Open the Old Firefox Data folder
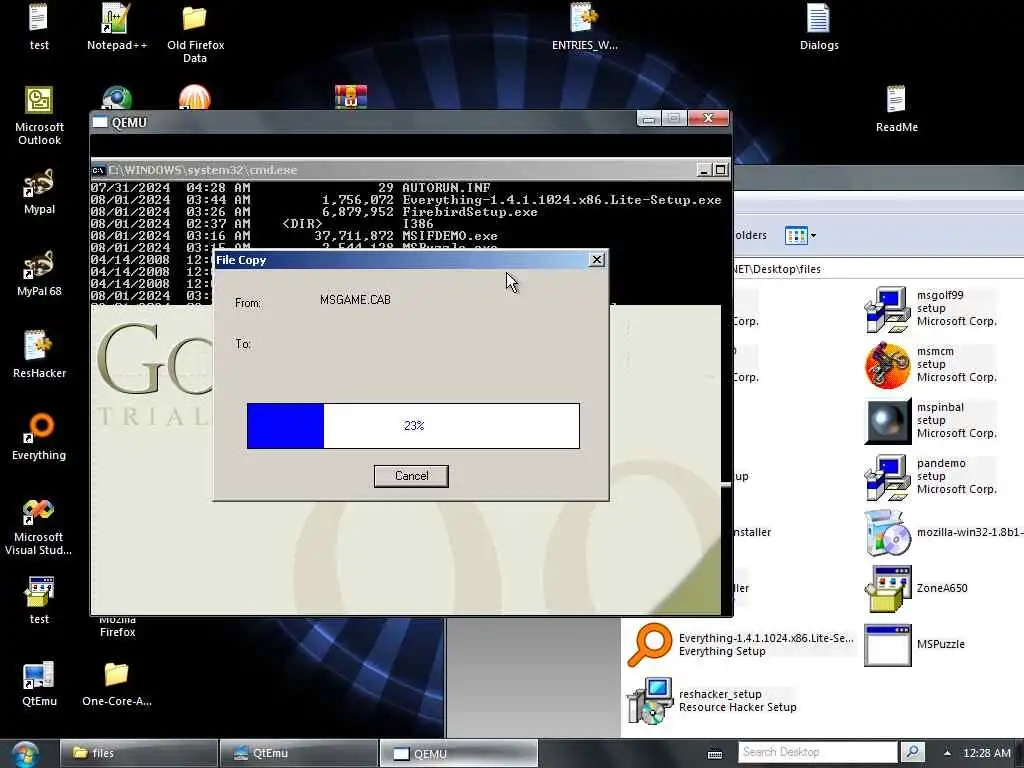Screen dimensions: 1024x768 point(195,33)
